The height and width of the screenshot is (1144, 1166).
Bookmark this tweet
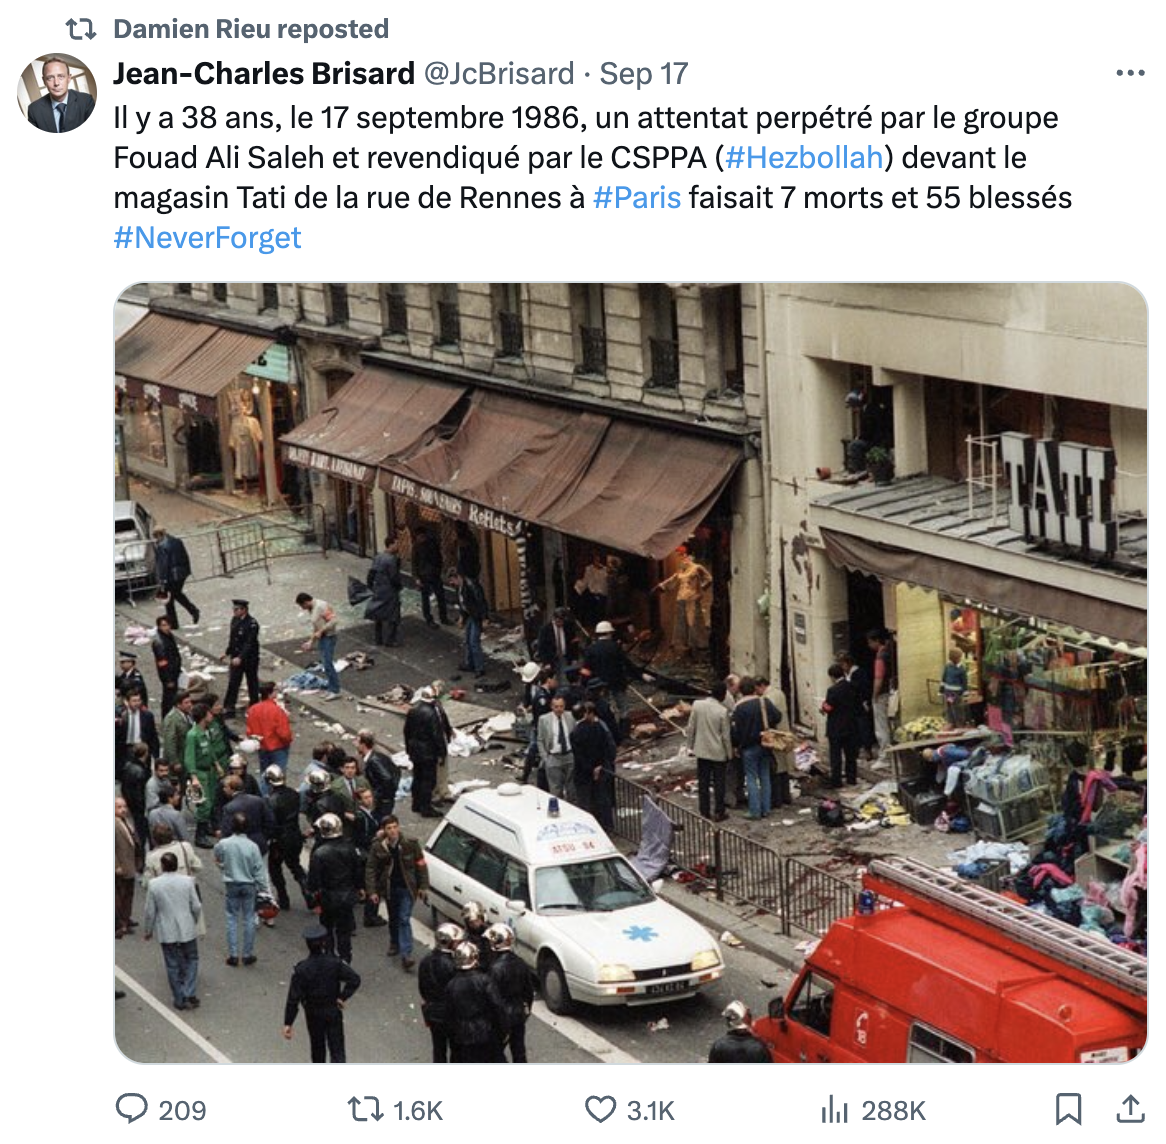1069,1109
